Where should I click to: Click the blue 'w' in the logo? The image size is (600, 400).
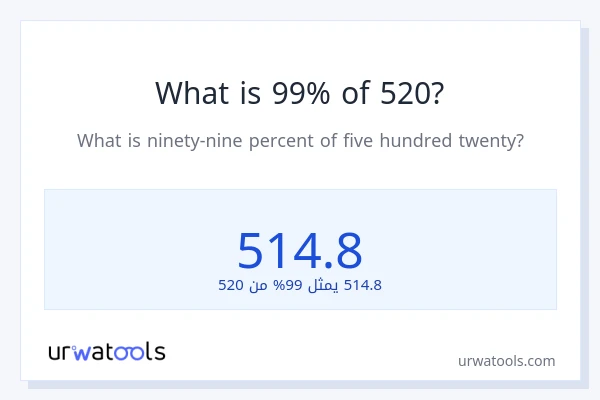tap(81, 352)
